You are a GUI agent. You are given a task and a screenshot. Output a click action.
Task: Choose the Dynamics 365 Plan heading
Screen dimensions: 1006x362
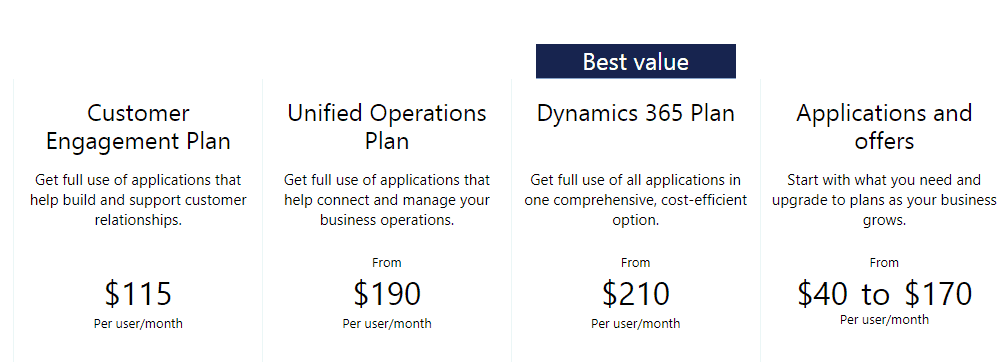[x=636, y=114]
